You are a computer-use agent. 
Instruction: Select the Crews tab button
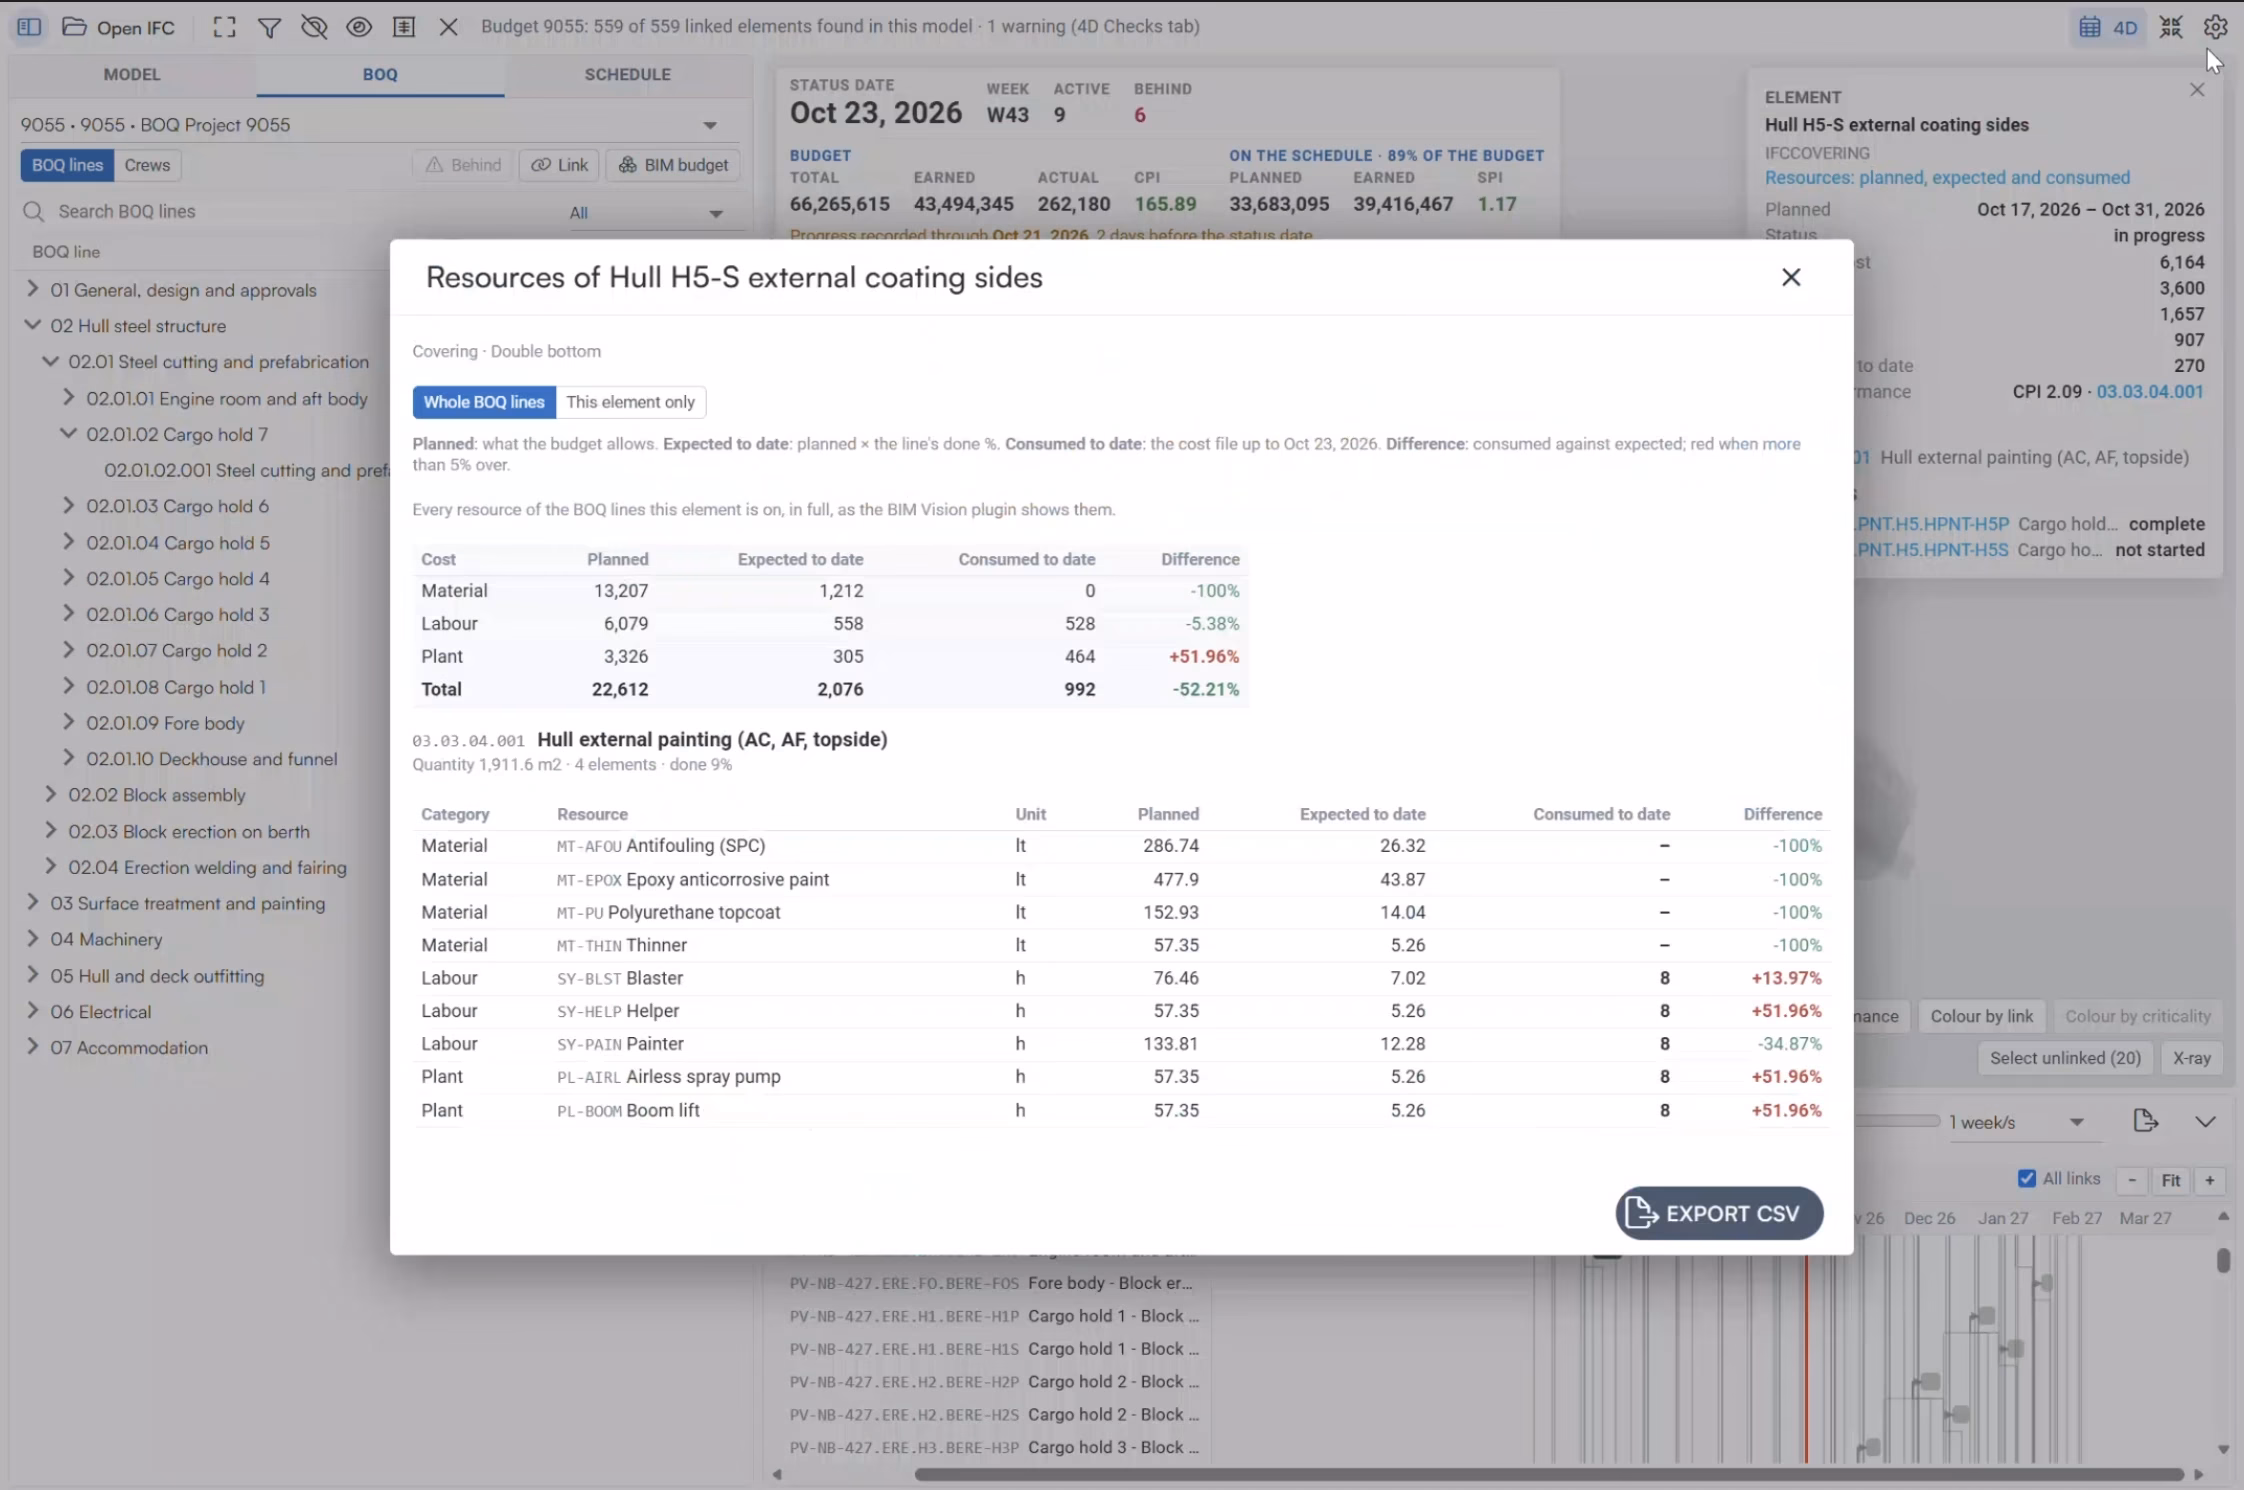147,165
